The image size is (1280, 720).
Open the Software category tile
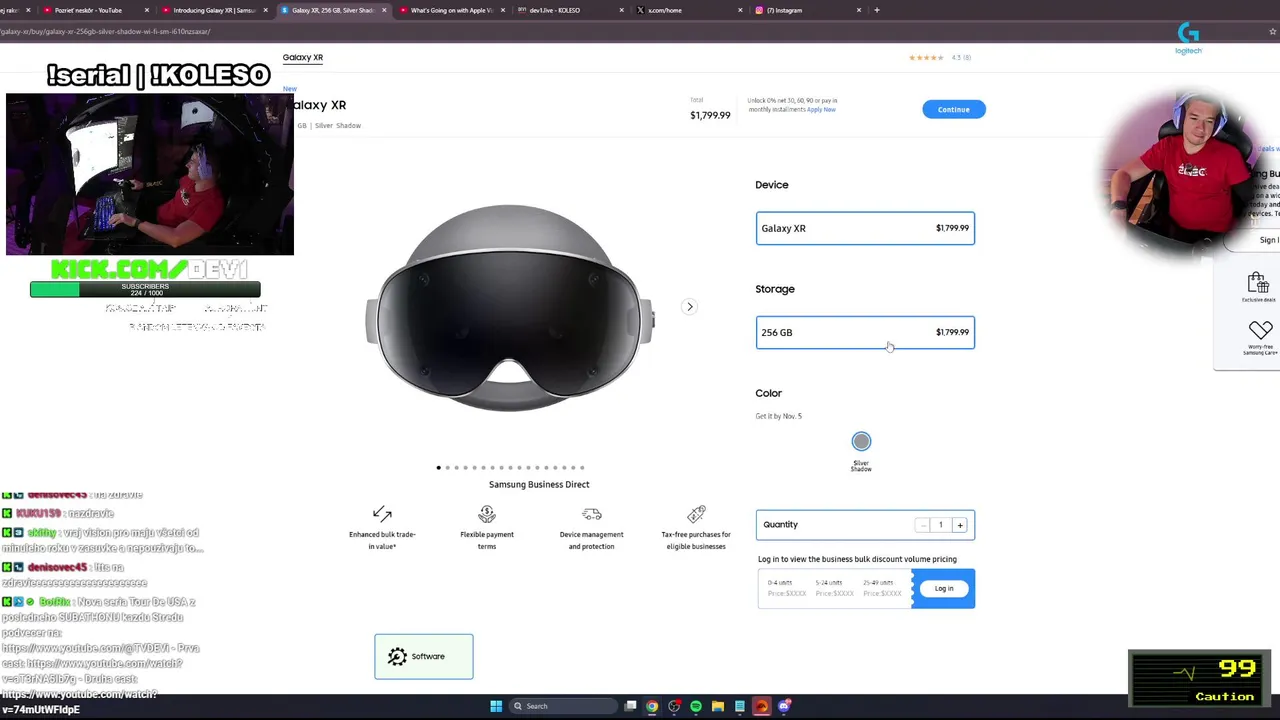coord(424,656)
